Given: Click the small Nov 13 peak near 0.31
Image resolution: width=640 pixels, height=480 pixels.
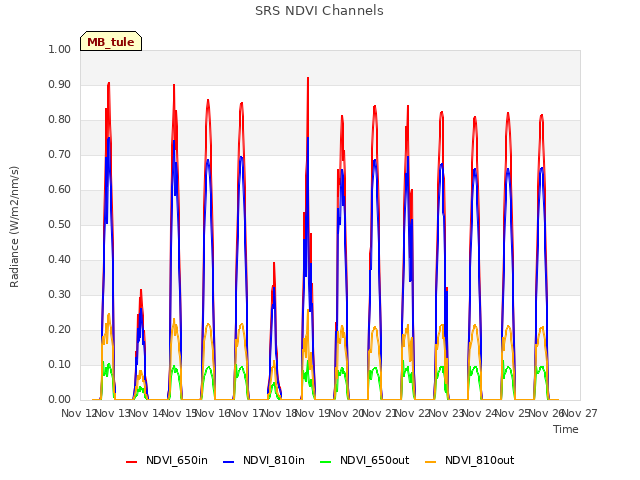Looking at the screenshot, I should (141, 290).
